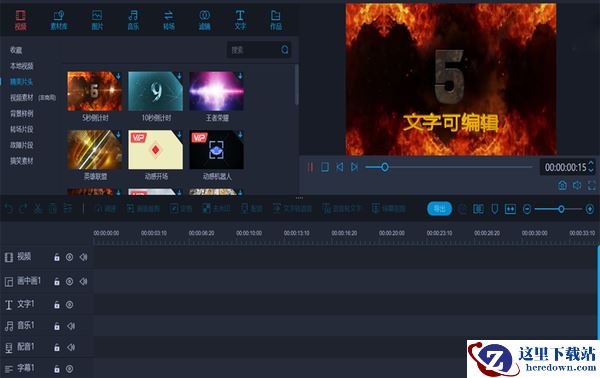
Task: Select 搞笑素材 category in the sidebar
Action: pos(21,161)
